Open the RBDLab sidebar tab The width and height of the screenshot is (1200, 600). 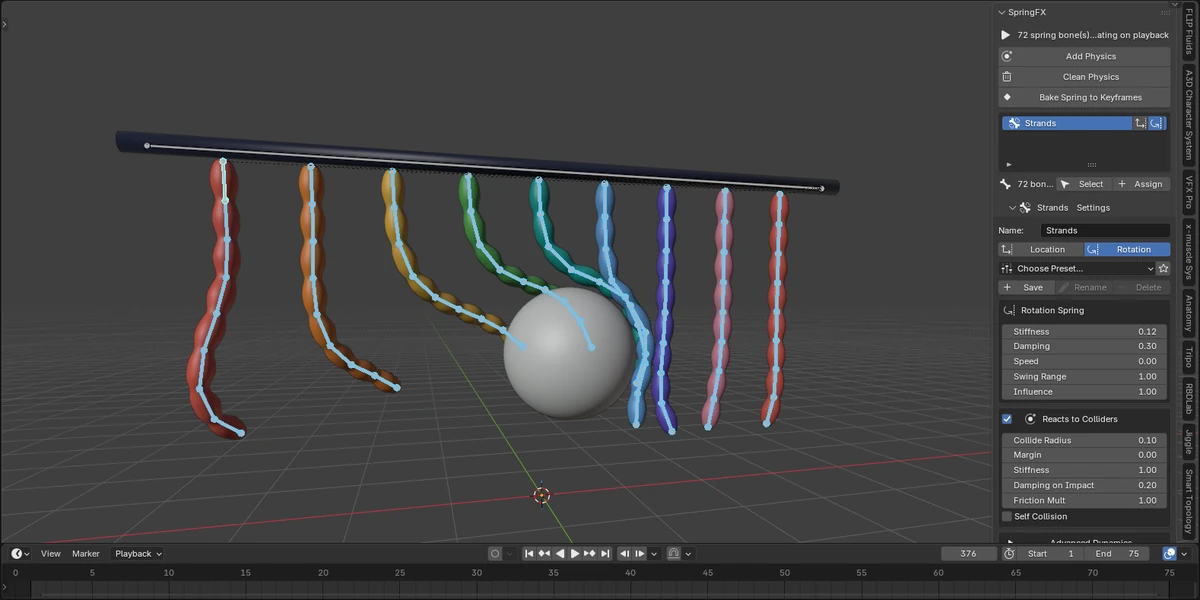click(1189, 398)
